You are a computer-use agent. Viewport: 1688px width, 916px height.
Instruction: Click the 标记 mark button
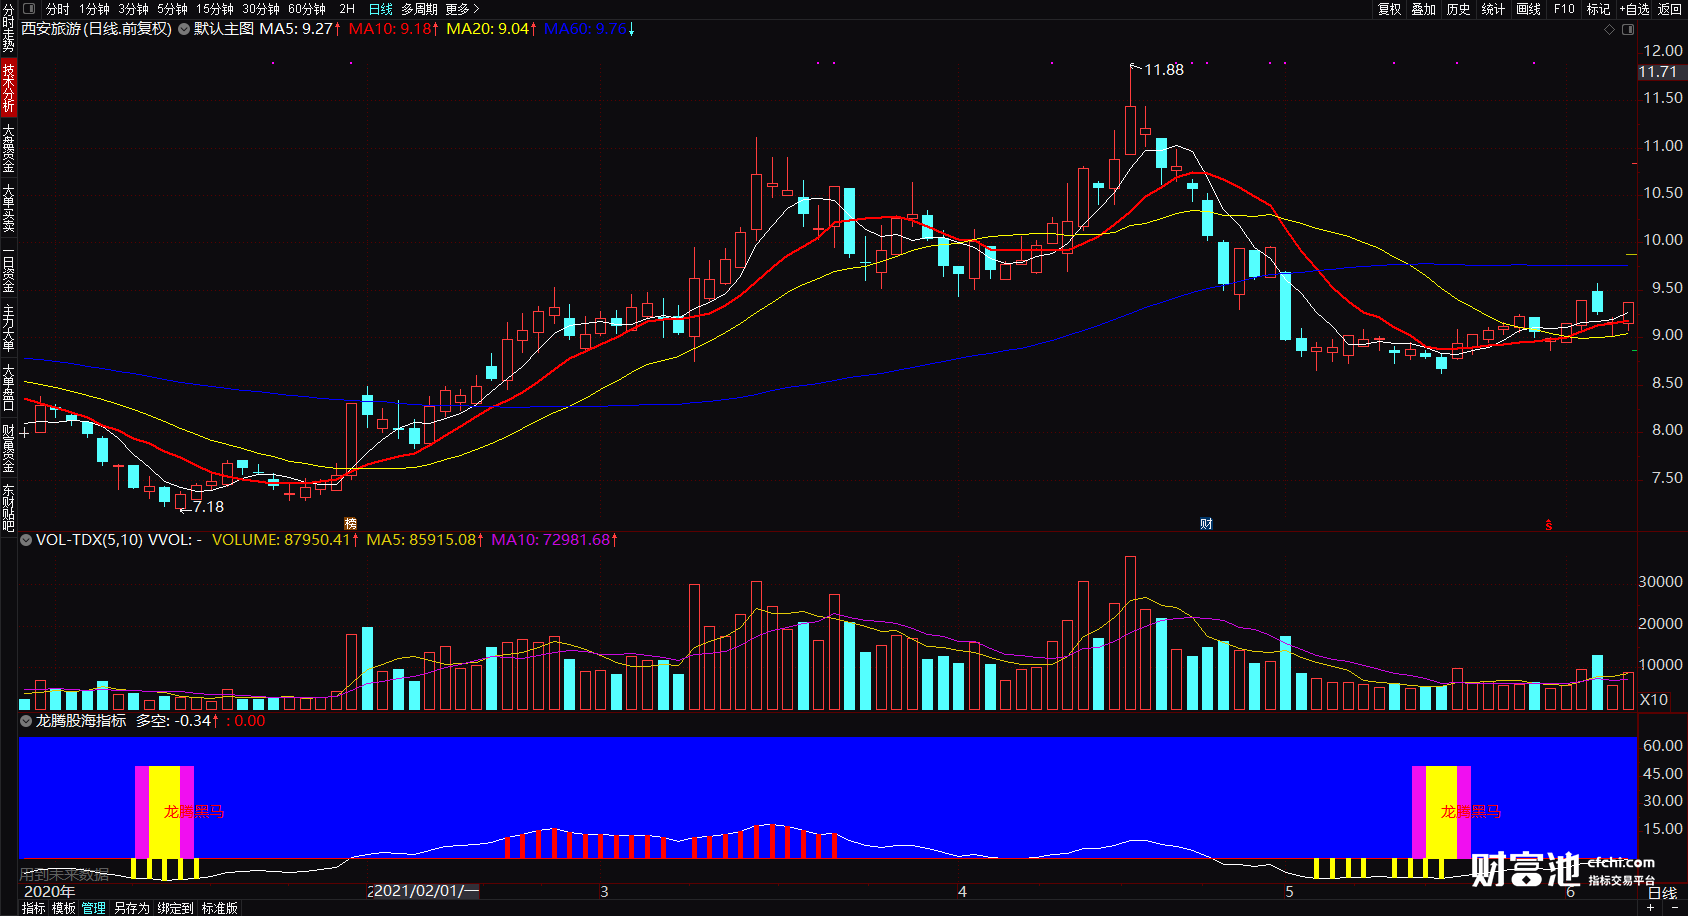(1598, 8)
